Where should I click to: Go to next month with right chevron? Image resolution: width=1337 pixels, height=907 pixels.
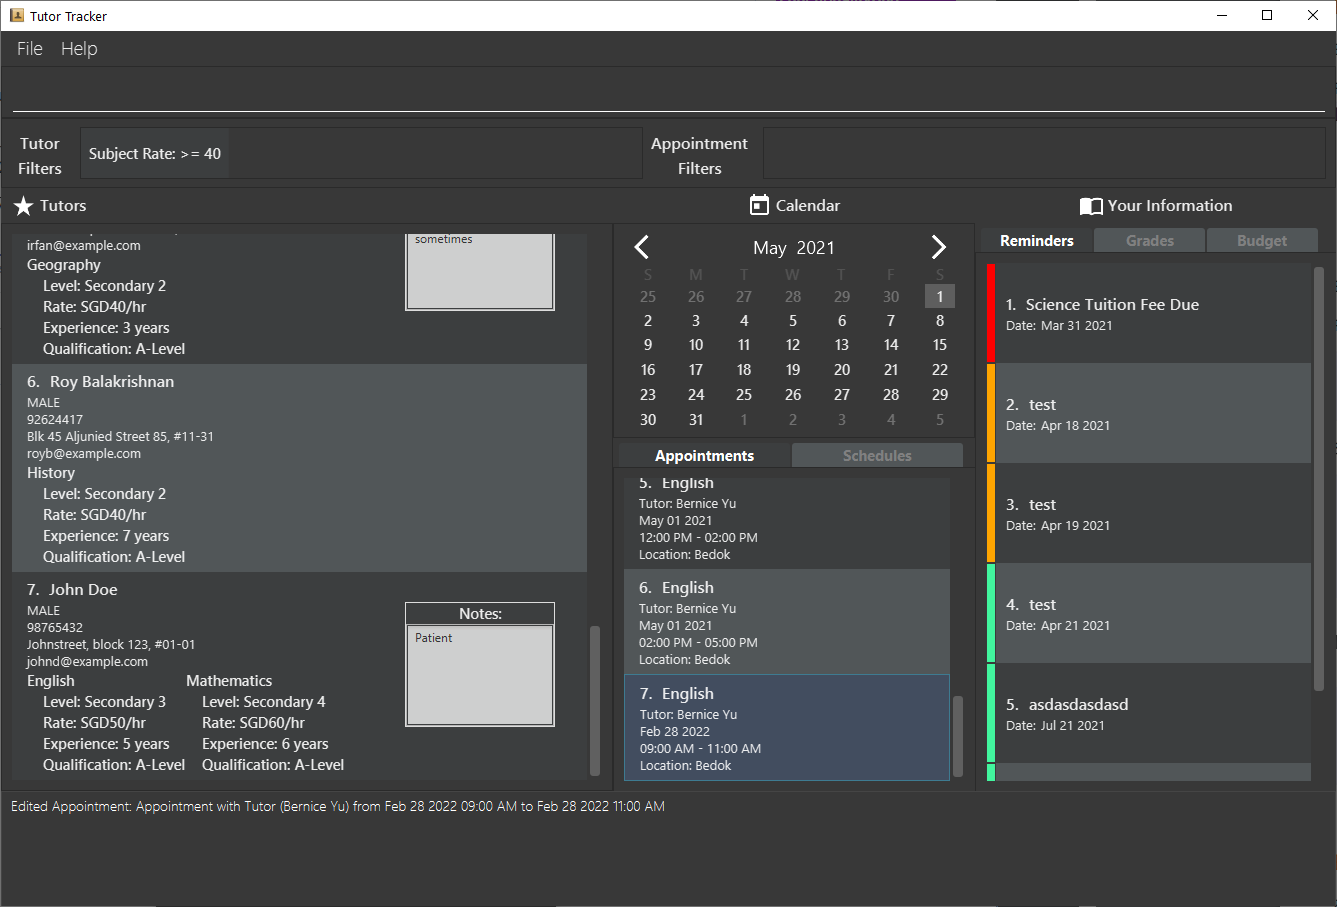tap(938, 247)
